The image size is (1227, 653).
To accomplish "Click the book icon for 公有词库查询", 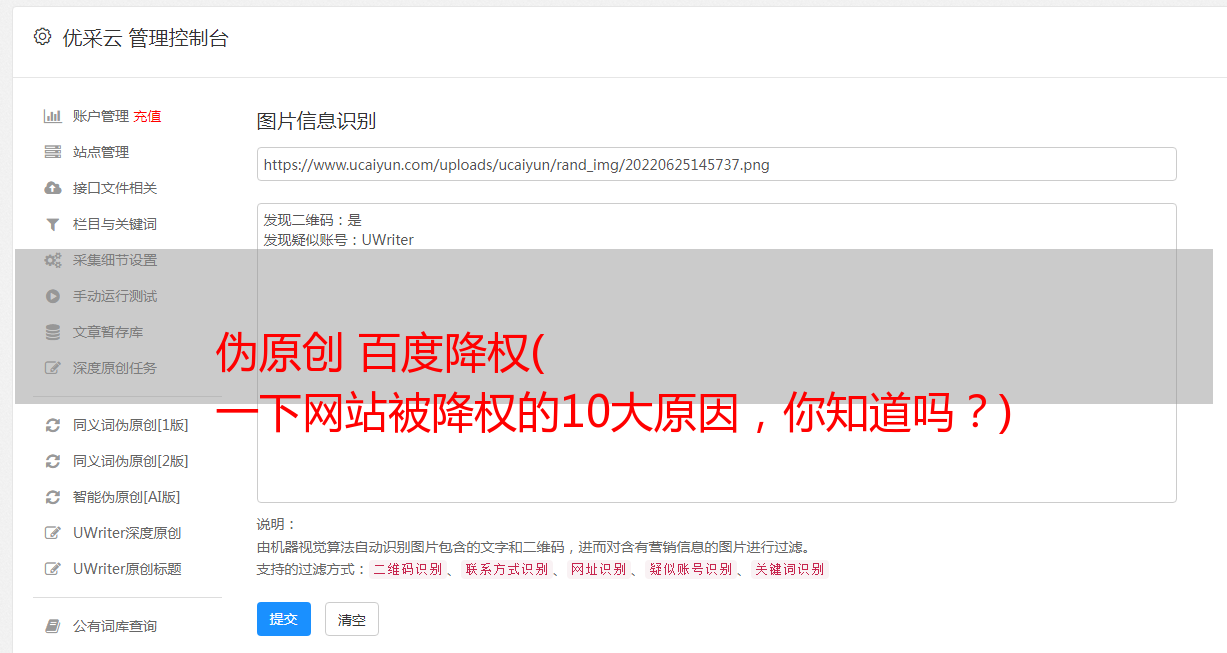I will 53,626.
